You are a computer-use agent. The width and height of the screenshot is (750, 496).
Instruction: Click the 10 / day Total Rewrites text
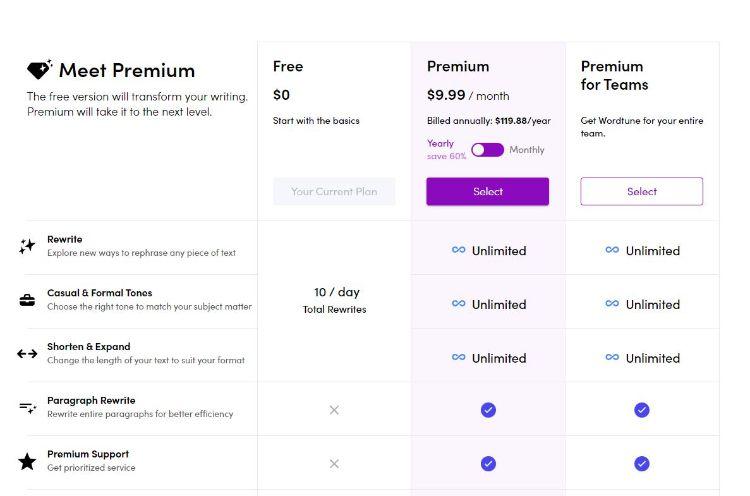pyautogui.click(x=334, y=300)
